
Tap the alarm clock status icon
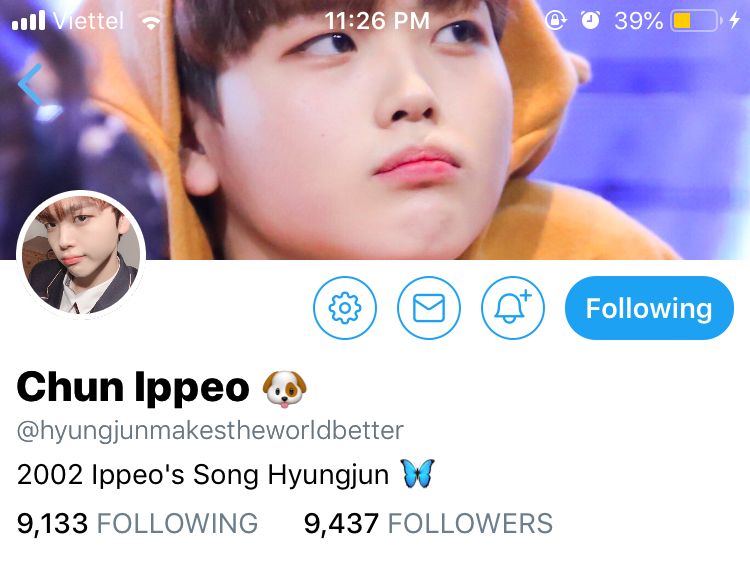point(590,20)
